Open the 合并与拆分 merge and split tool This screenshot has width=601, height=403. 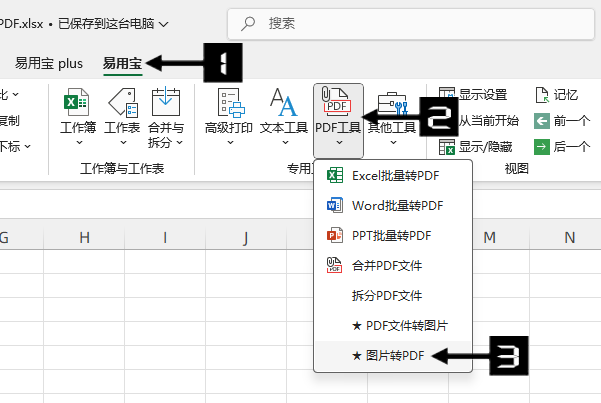(x=165, y=104)
